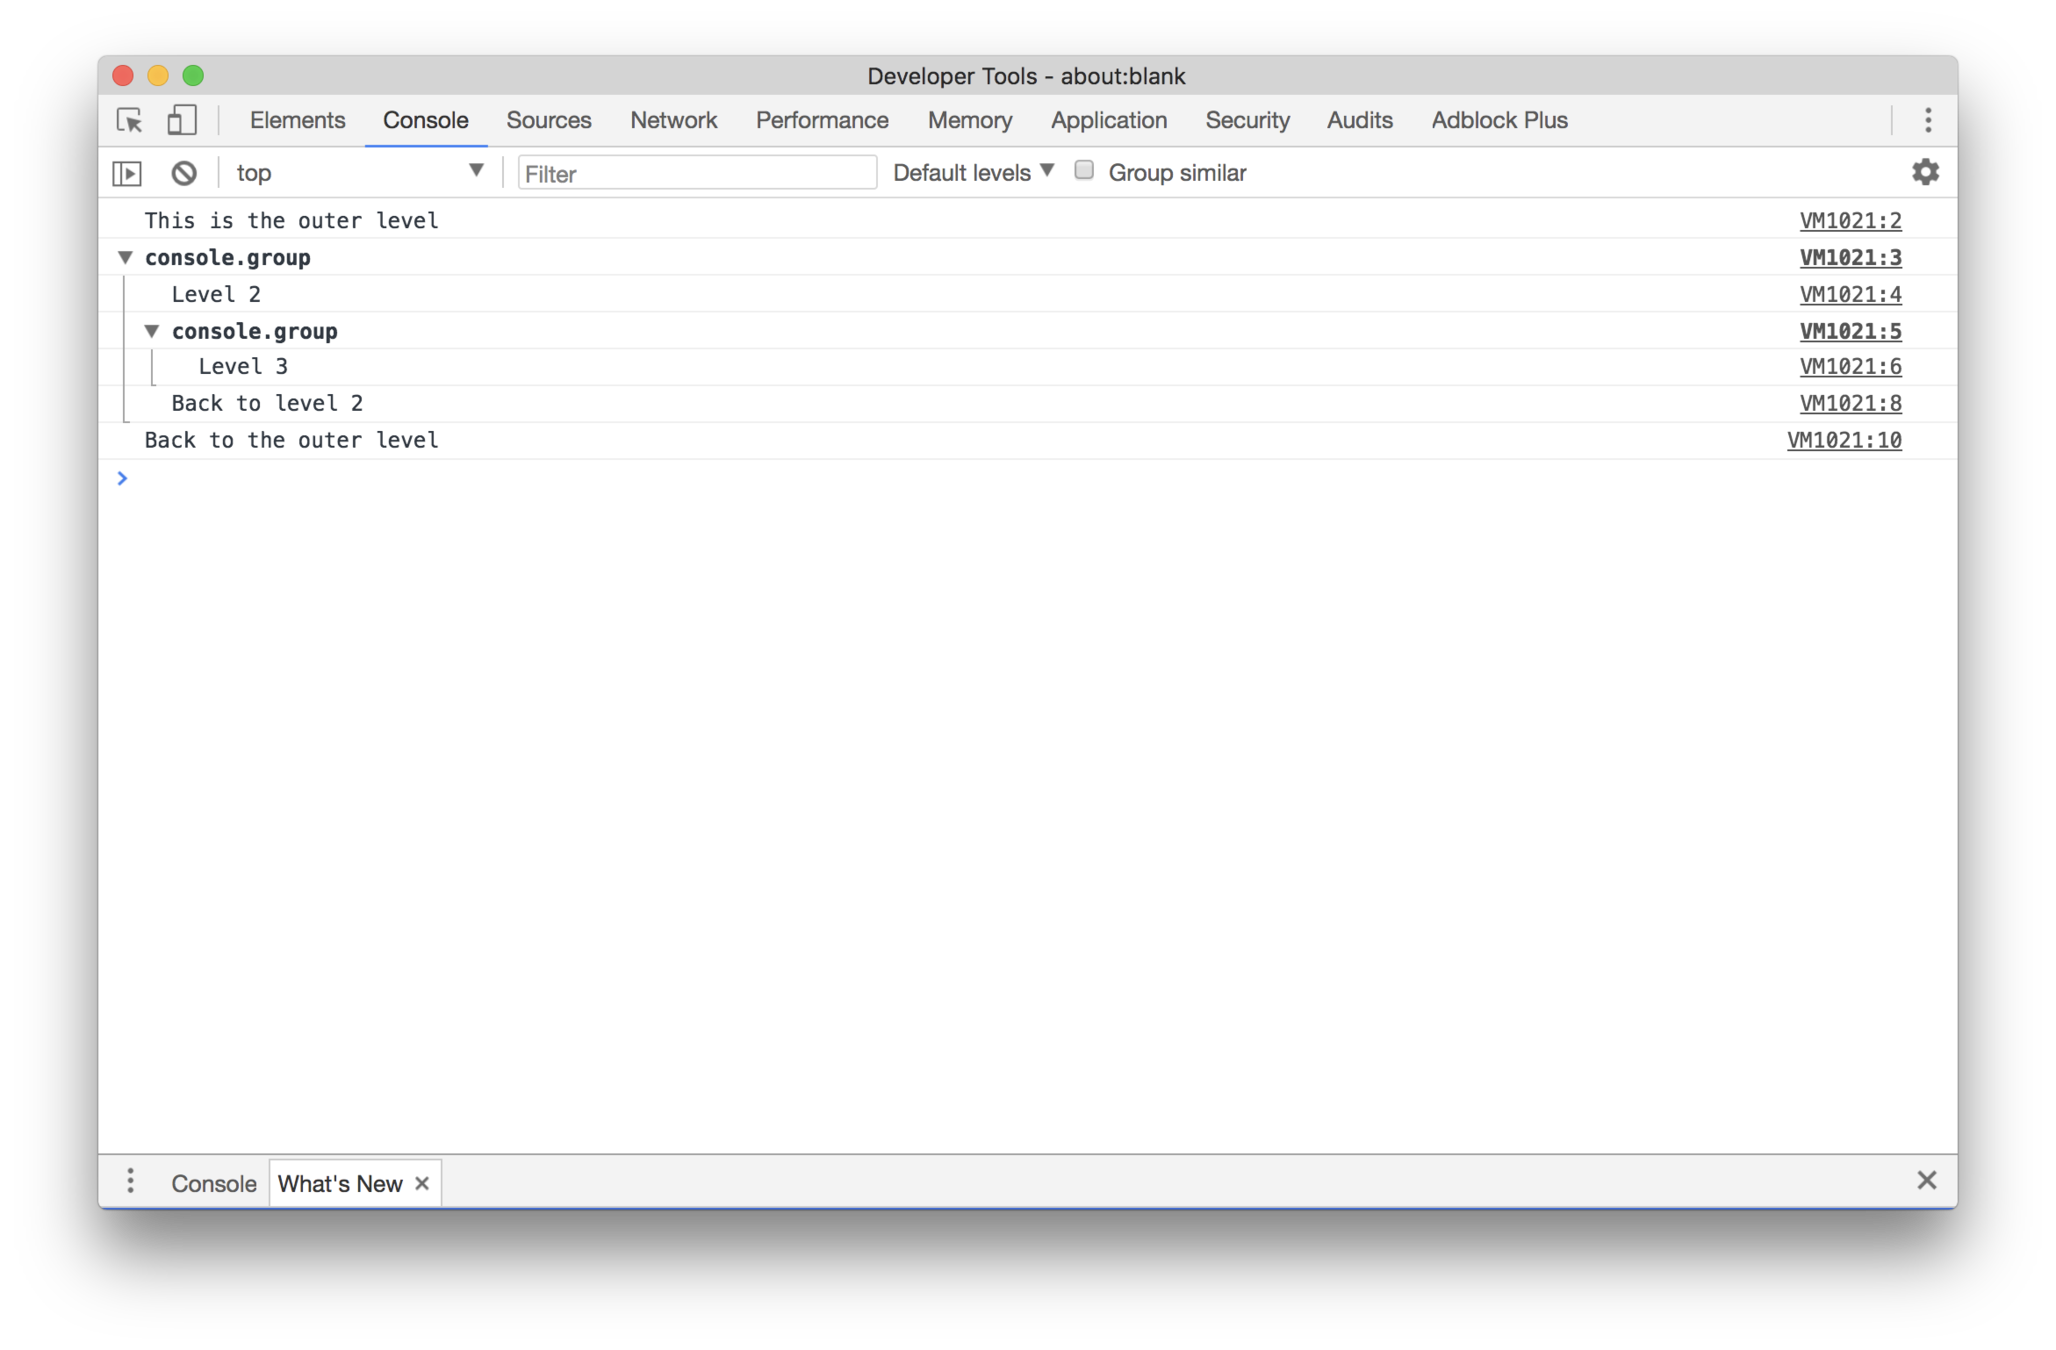Open the VM1021:10 source link
Viewport: 2056px width, 1350px height.
tap(1843, 441)
